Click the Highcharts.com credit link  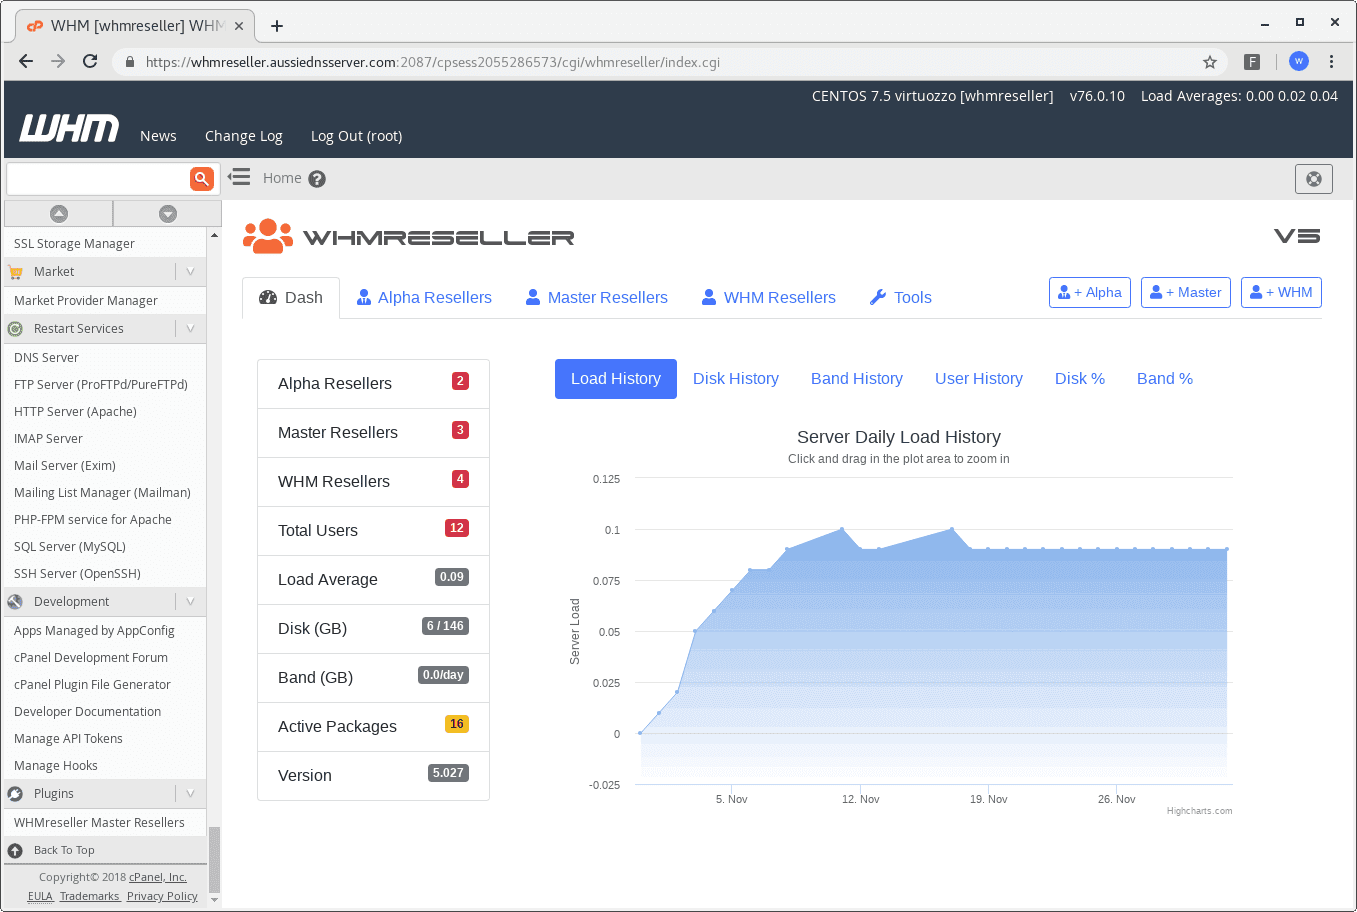tap(1199, 811)
